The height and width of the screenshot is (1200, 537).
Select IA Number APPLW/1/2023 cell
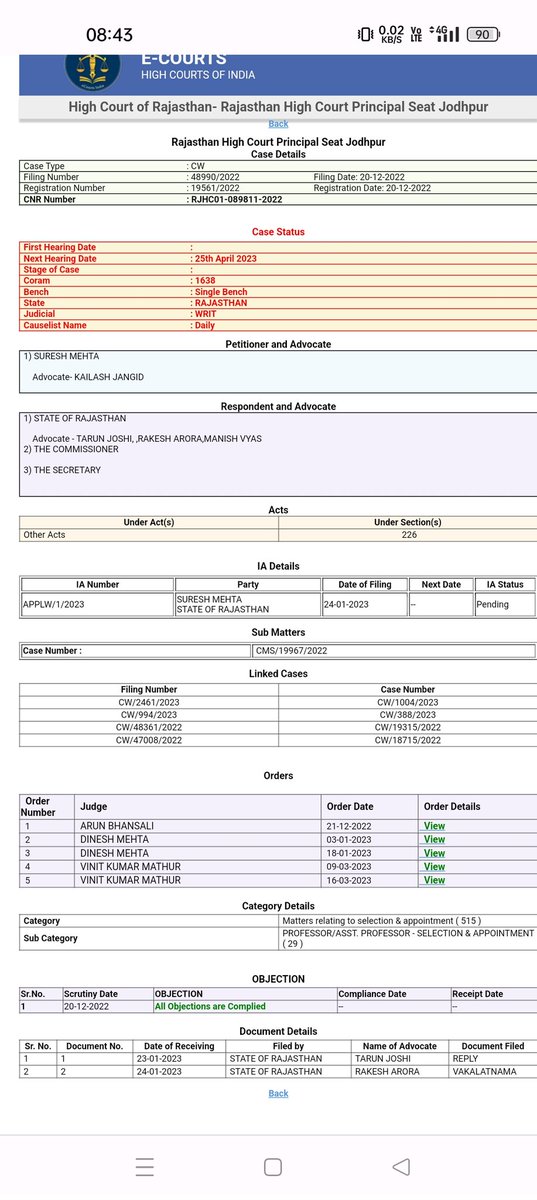coord(97,604)
